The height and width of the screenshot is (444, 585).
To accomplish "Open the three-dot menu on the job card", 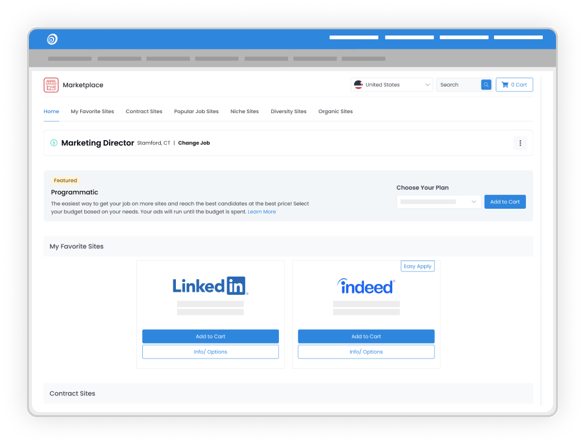I will point(520,143).
